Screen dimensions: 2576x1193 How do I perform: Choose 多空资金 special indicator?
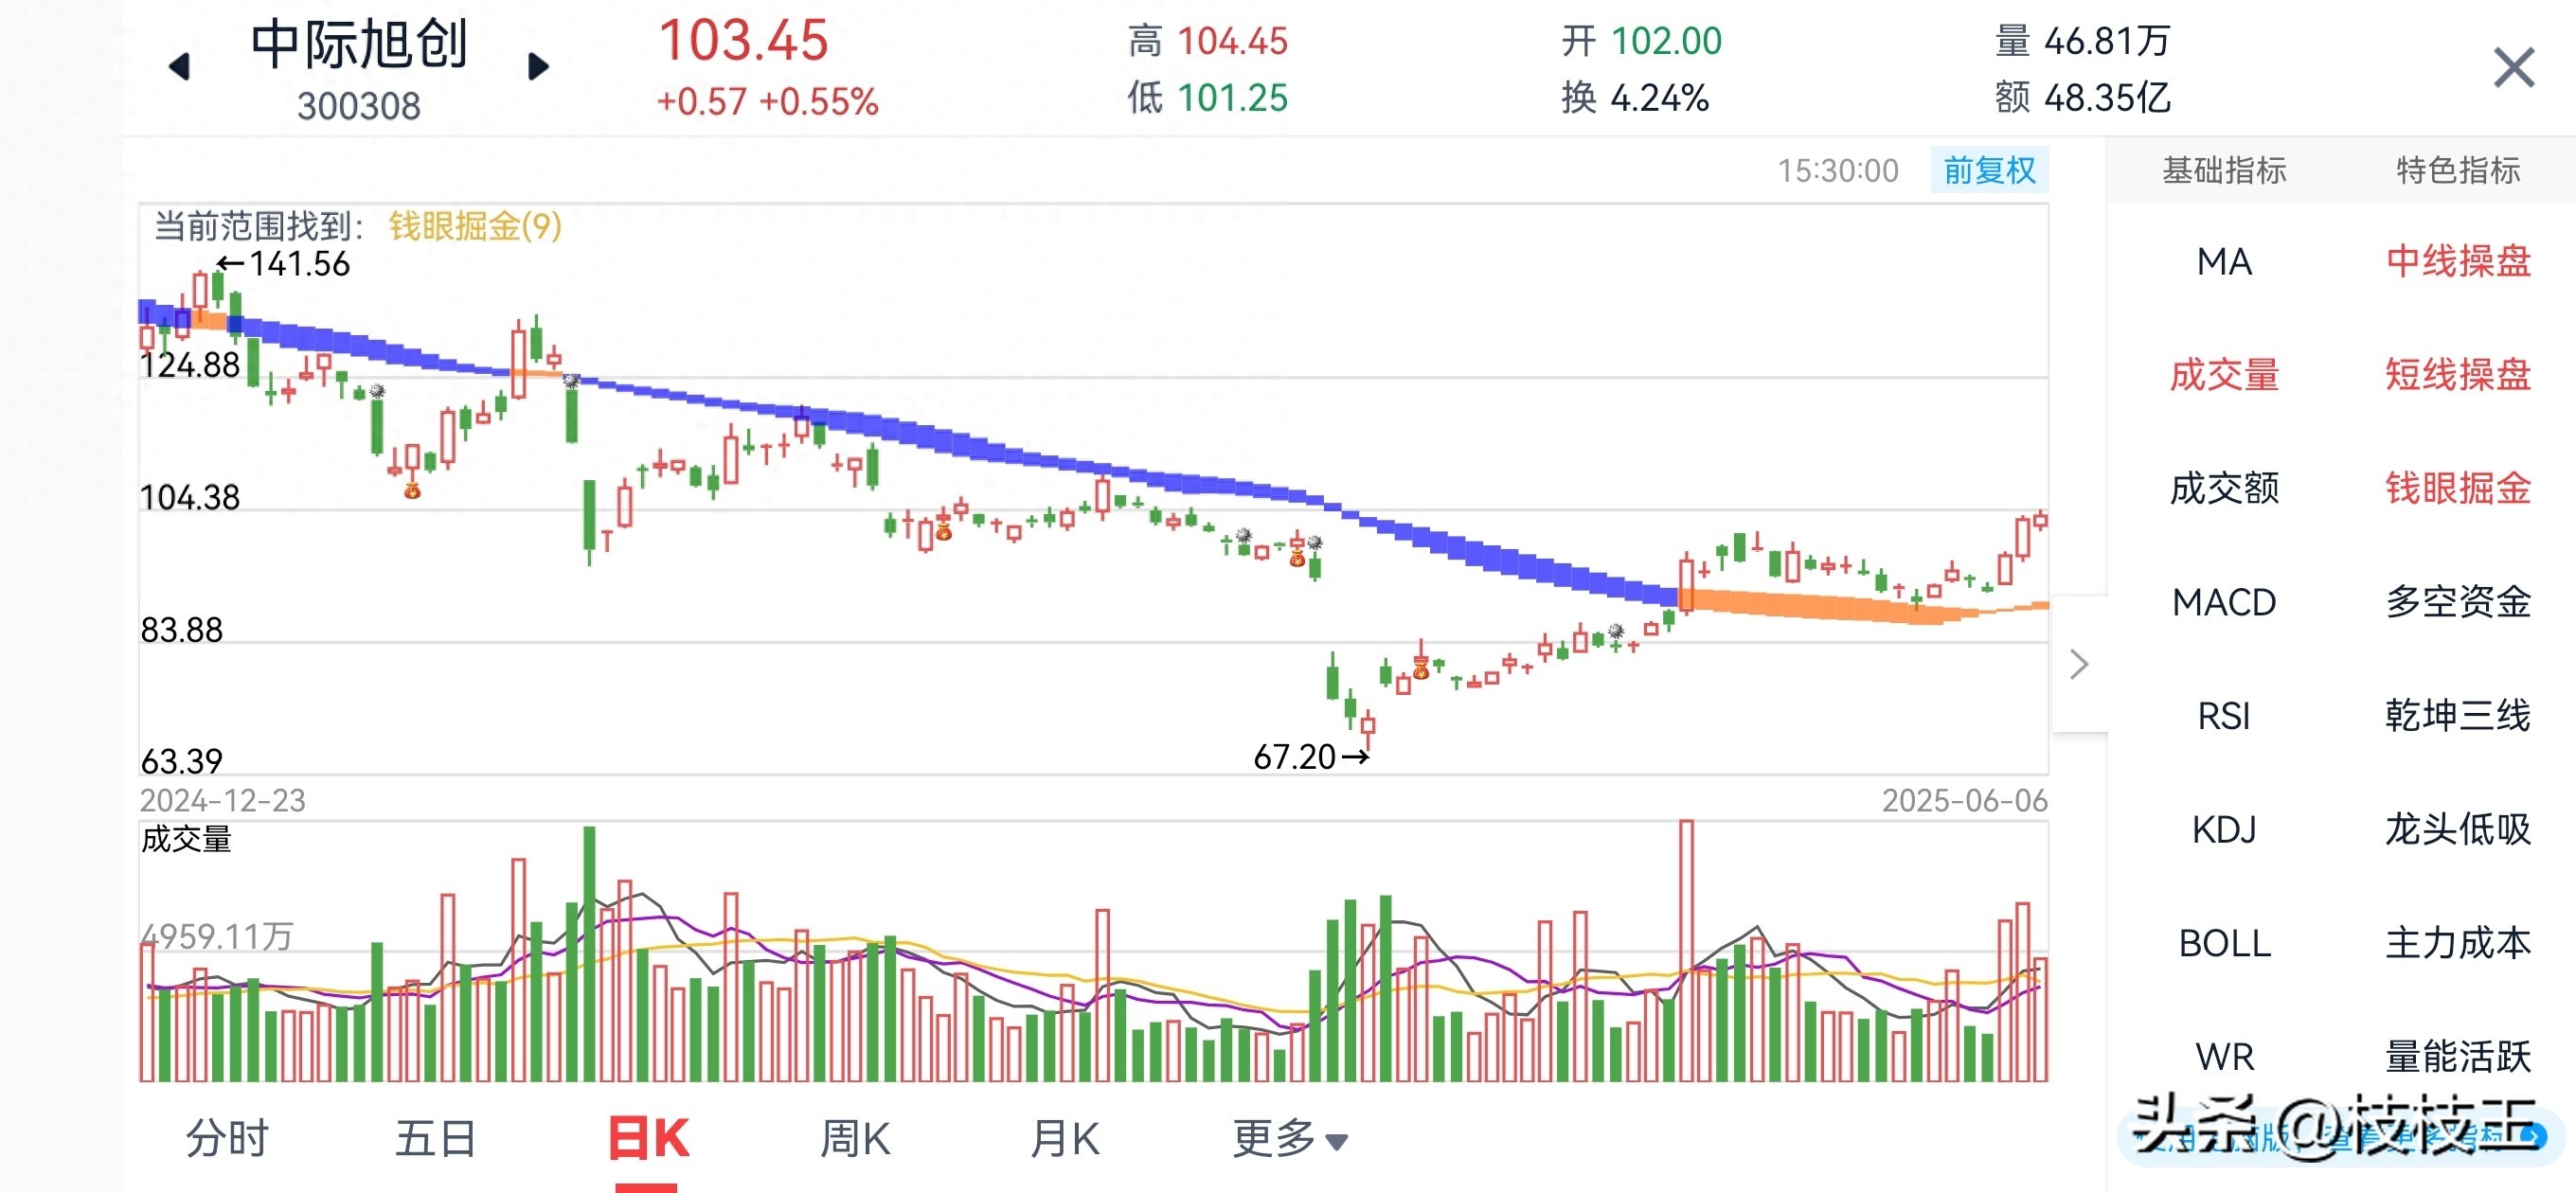(x=2458, y=602)
